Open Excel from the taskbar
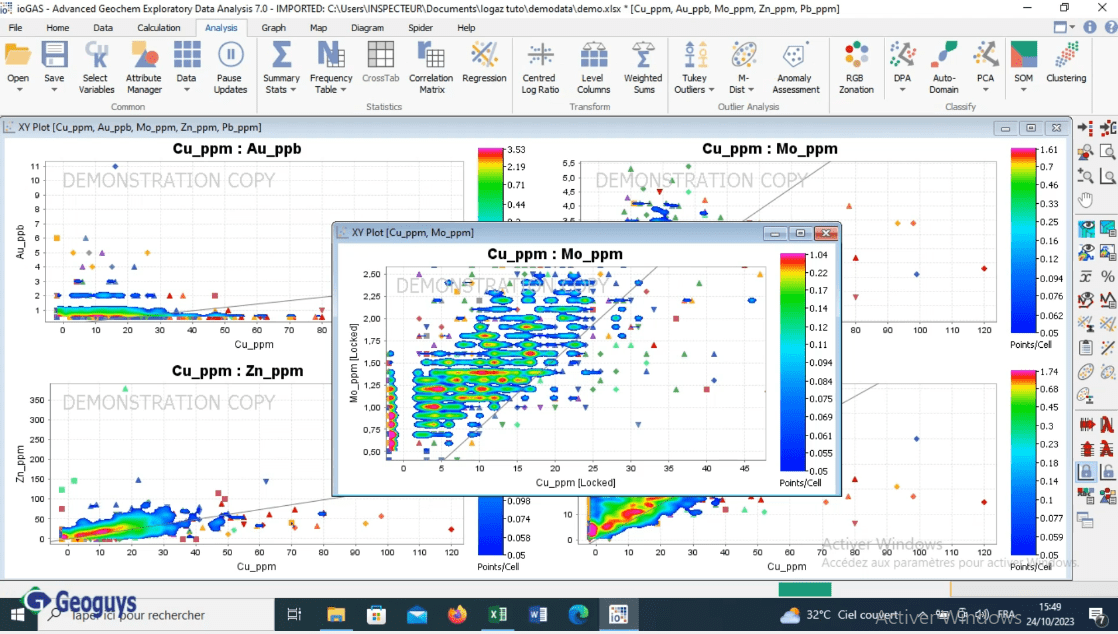This screenshot has height=634, width=1118. pyautogui.click(x=498, y=615)
